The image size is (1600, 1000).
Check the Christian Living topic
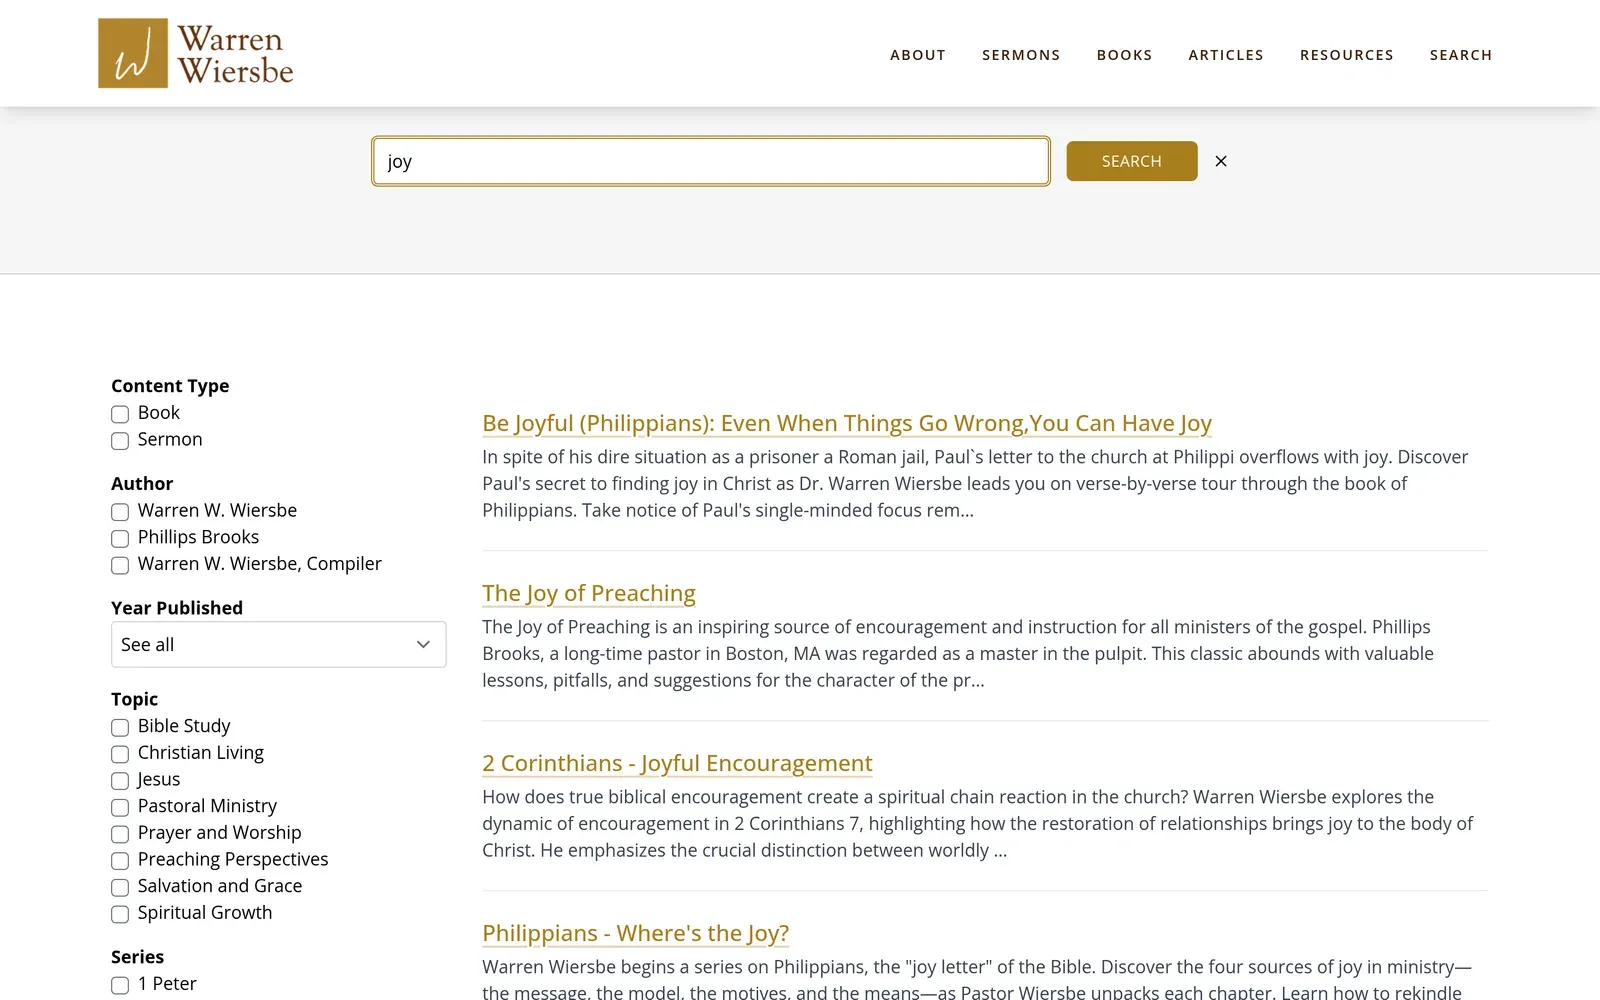click(x=120, y=754)
